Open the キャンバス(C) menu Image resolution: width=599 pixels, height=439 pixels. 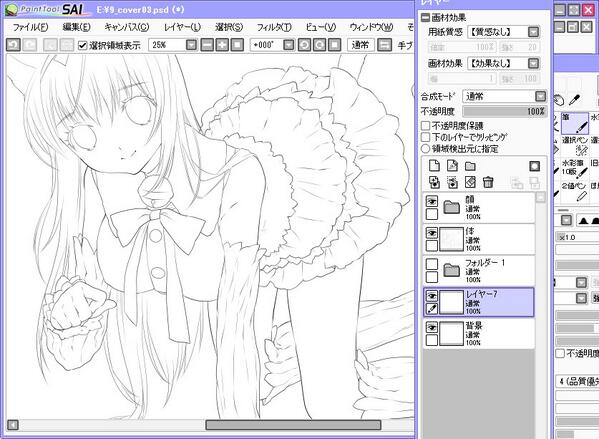[126, 28]
